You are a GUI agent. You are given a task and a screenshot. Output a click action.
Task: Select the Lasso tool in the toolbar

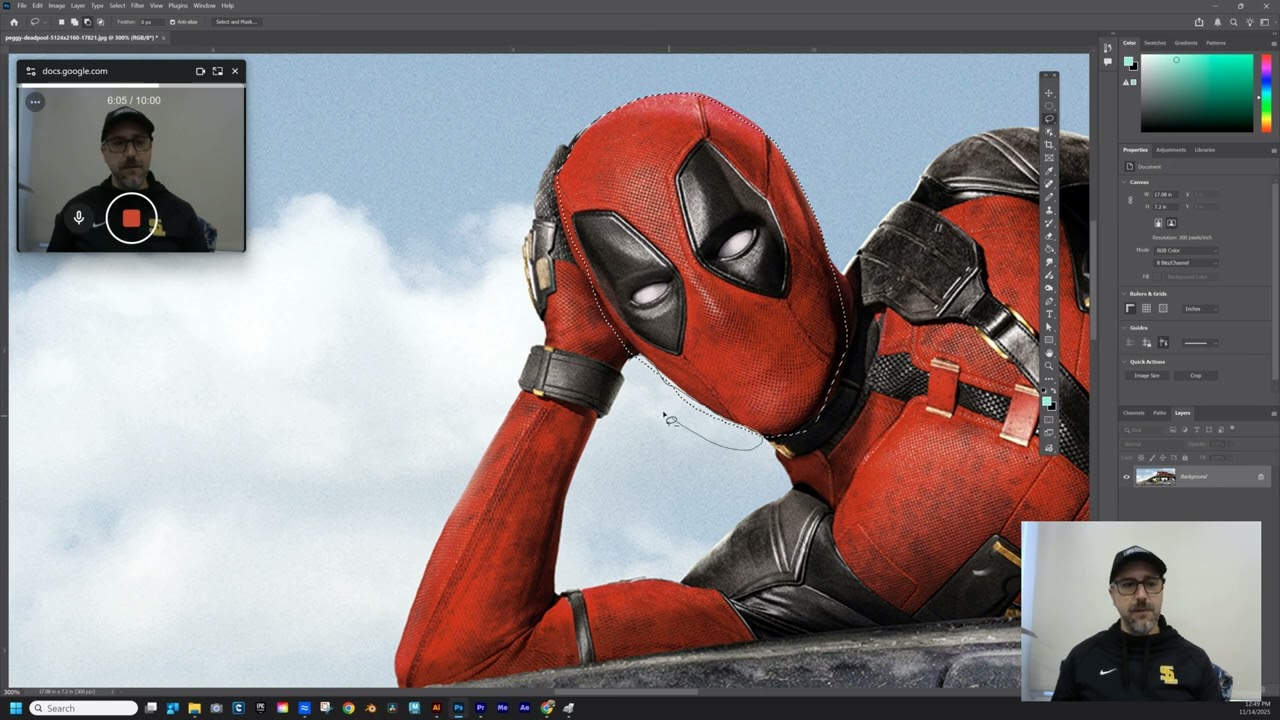(1049, 119)
